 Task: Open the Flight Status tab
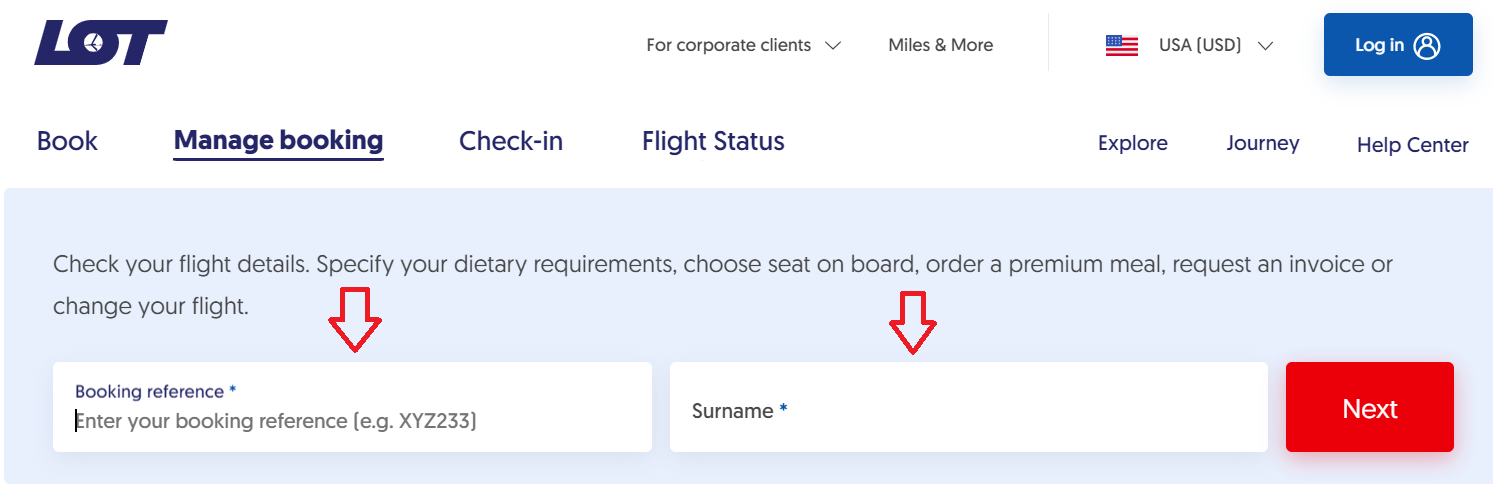tap(713, 141)
